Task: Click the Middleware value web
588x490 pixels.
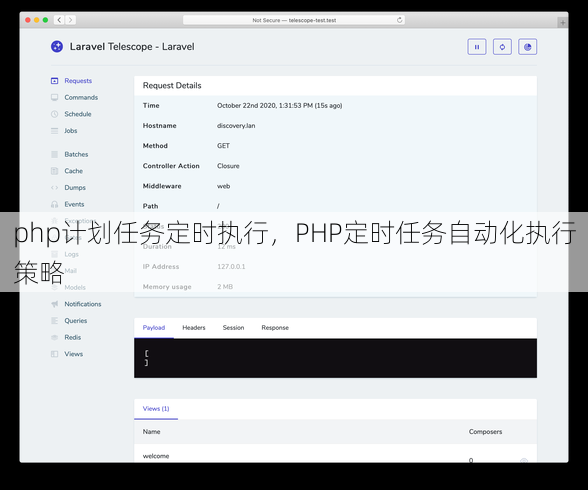Action: pos(224,186)
